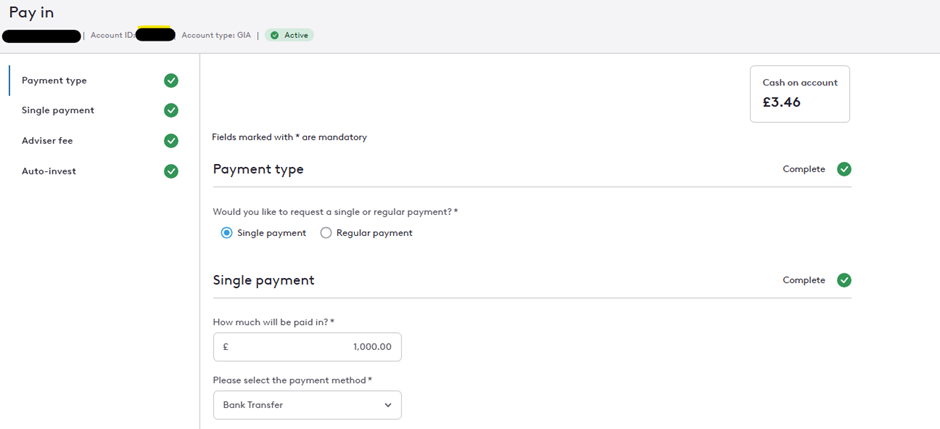940x429 pixels.
Task: Click green check icon beside Adviser fee
Action: point(171,141)
